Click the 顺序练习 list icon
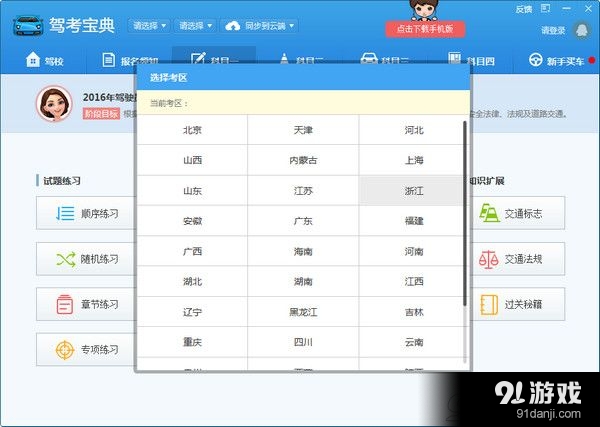Image resolution: width=600 pixels, height=427 pixels. (x=65, y=213)
